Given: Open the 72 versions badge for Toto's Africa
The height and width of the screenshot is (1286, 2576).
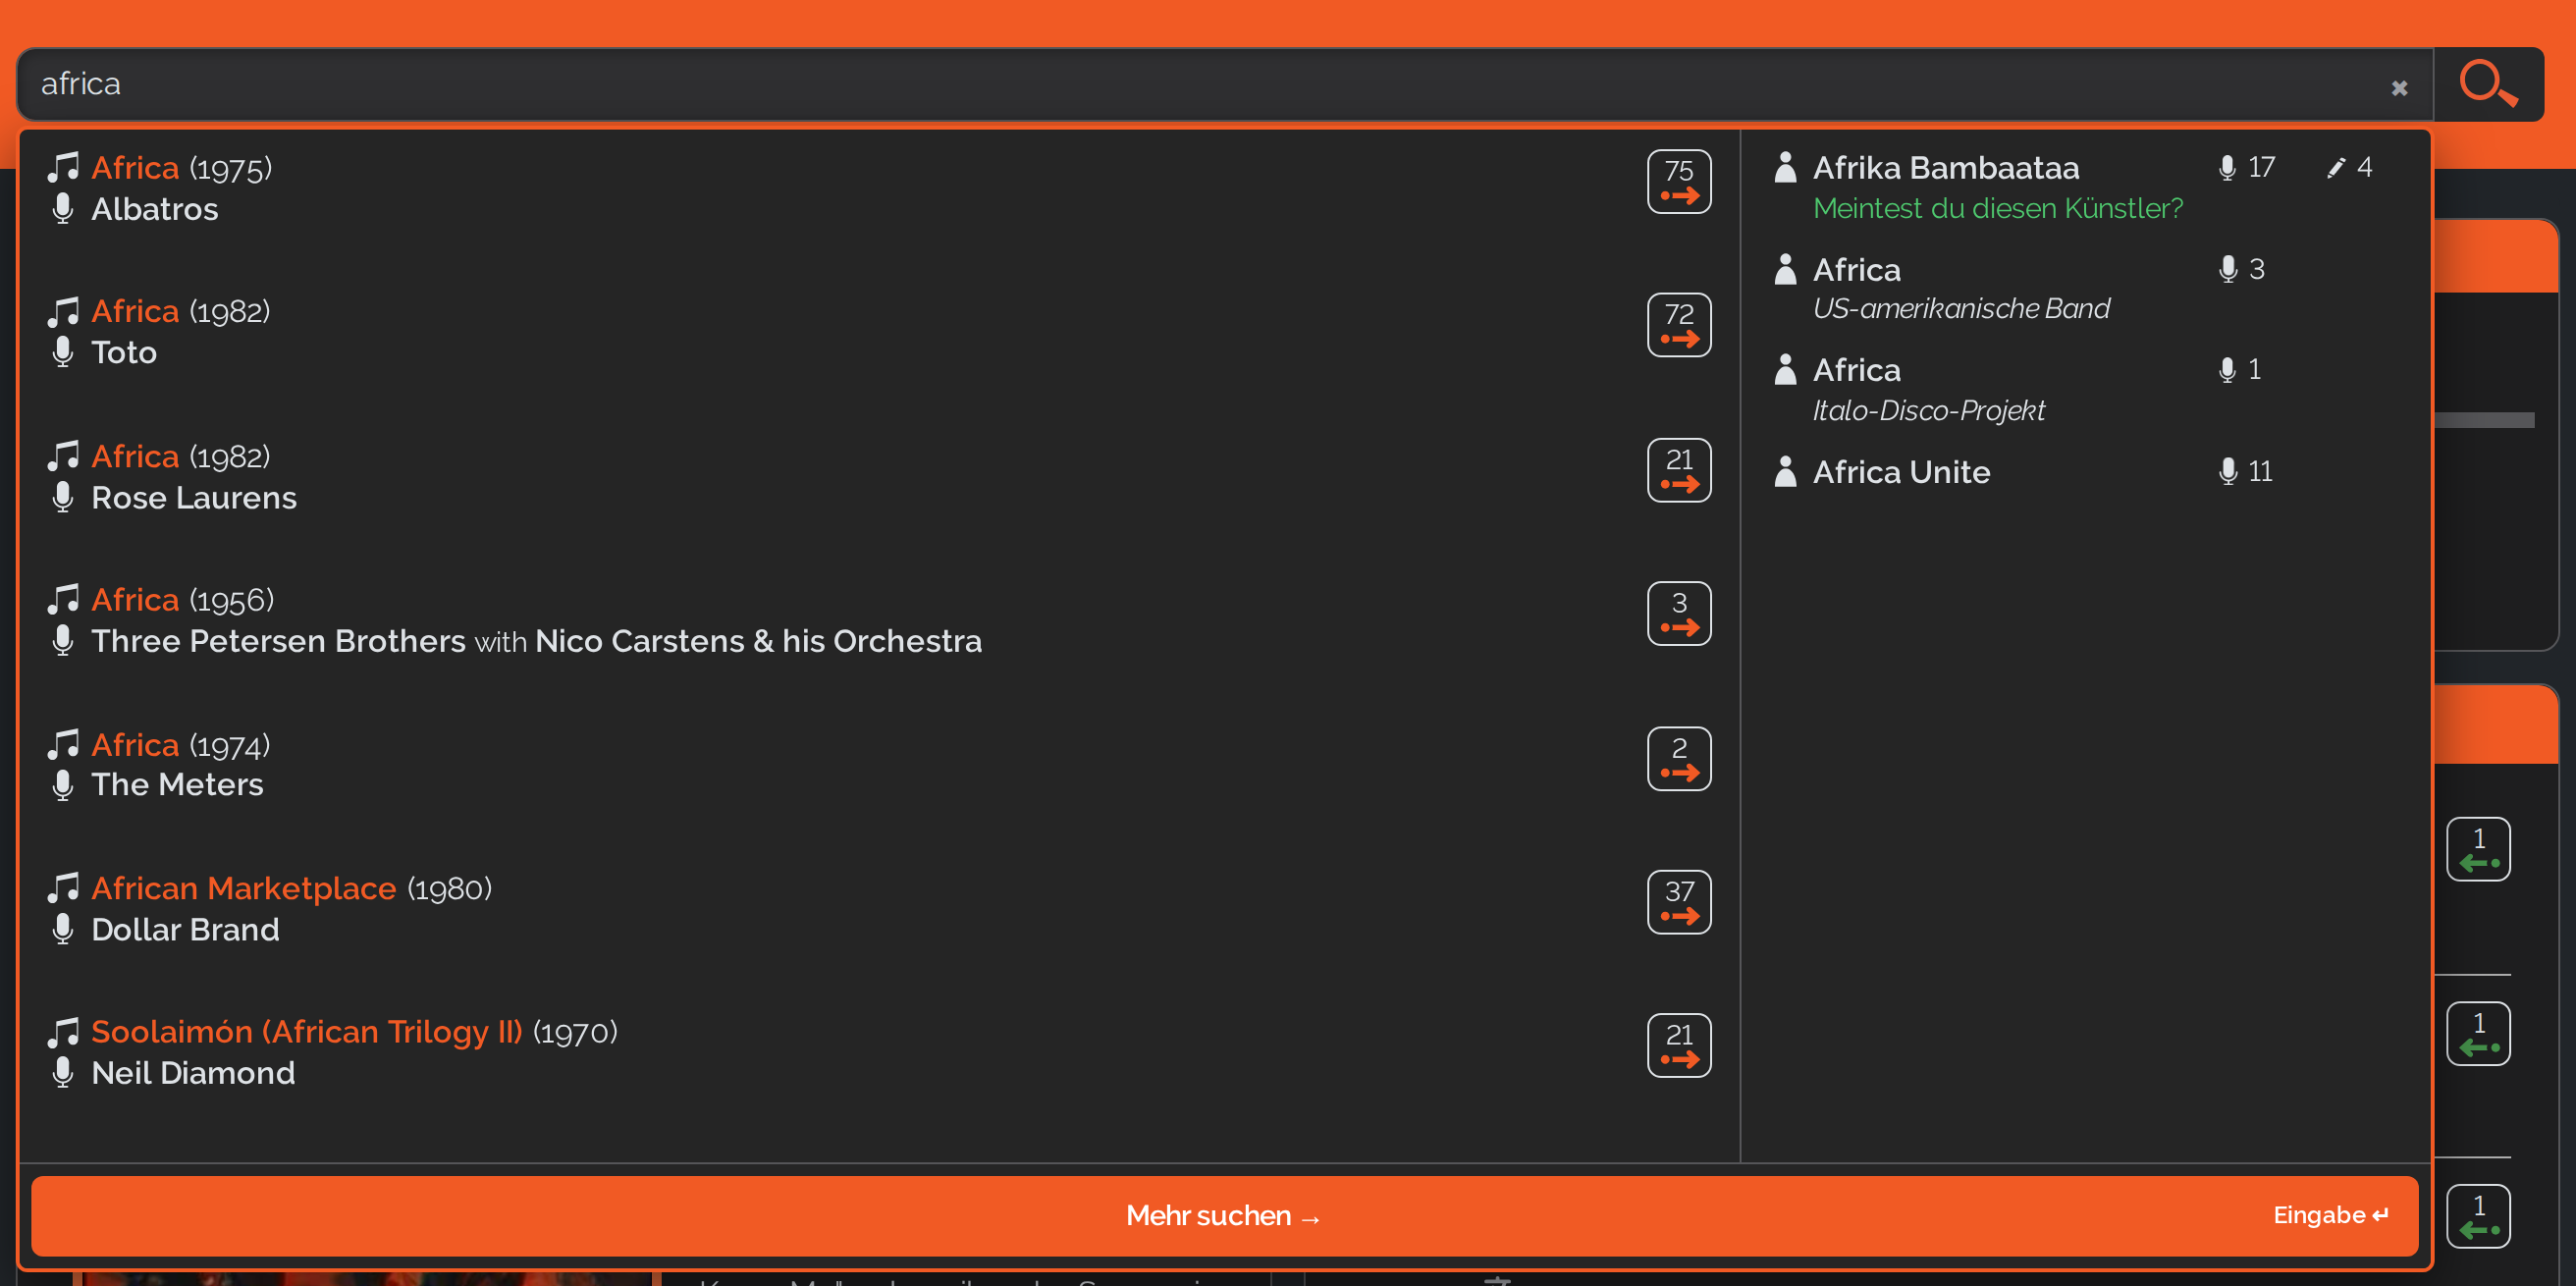Looking at the screenshot, I should coord(1679,324).
